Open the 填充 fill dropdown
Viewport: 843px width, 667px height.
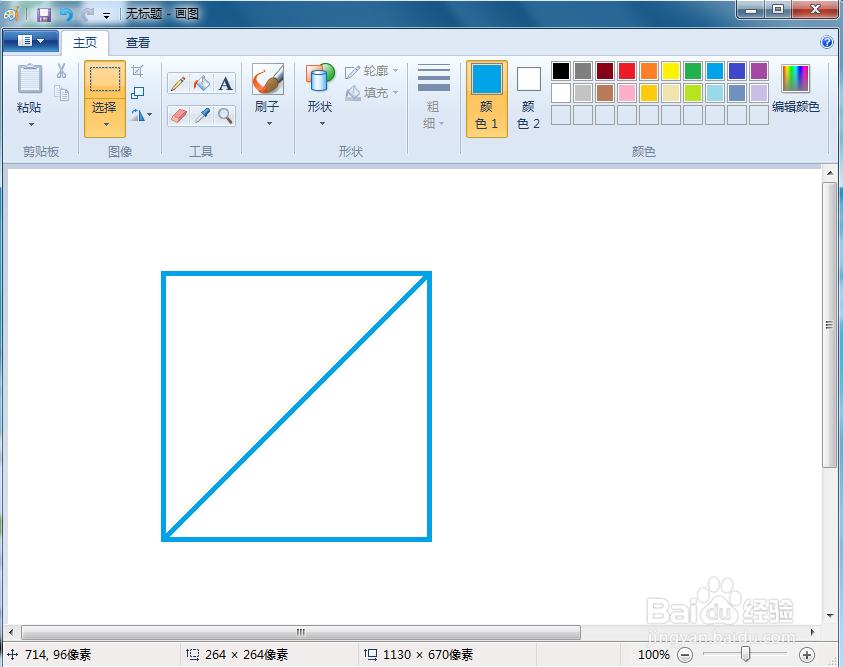pos(372,93)
